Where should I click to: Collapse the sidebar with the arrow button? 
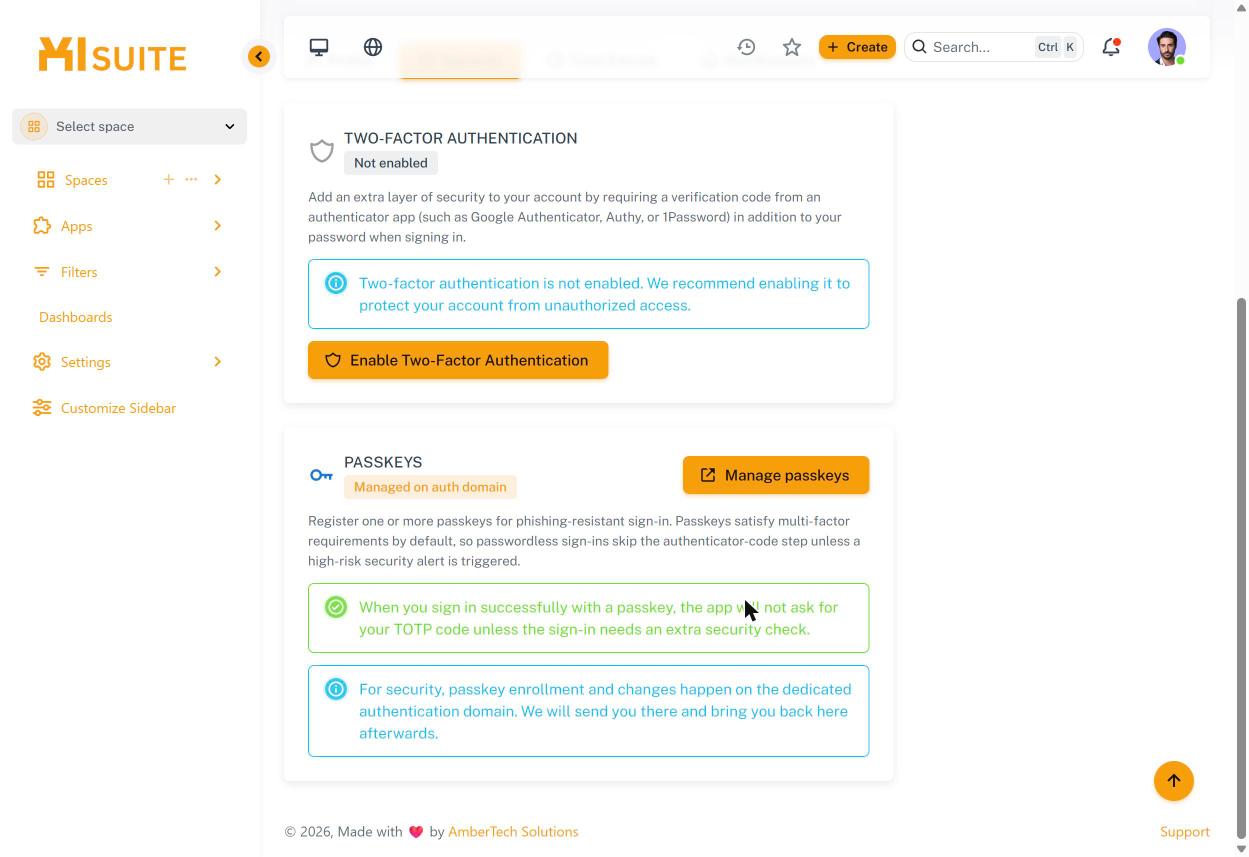[x=259, y=56]
